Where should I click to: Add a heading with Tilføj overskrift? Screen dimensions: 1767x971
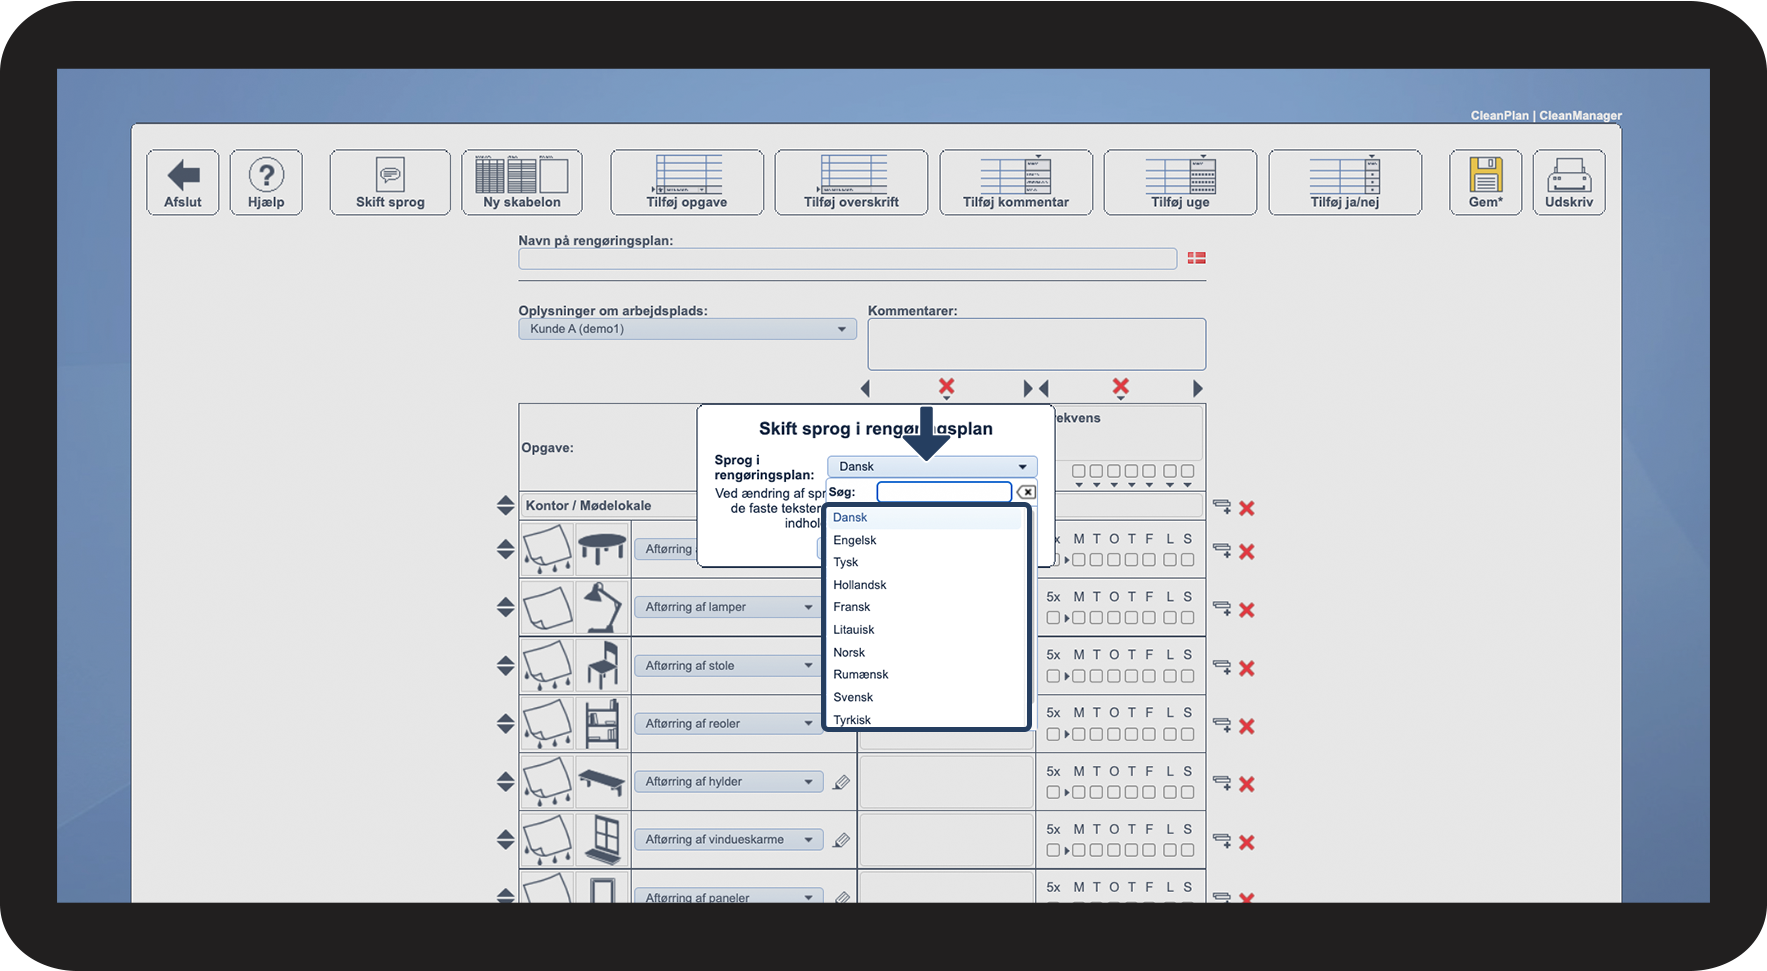(851, 182)
